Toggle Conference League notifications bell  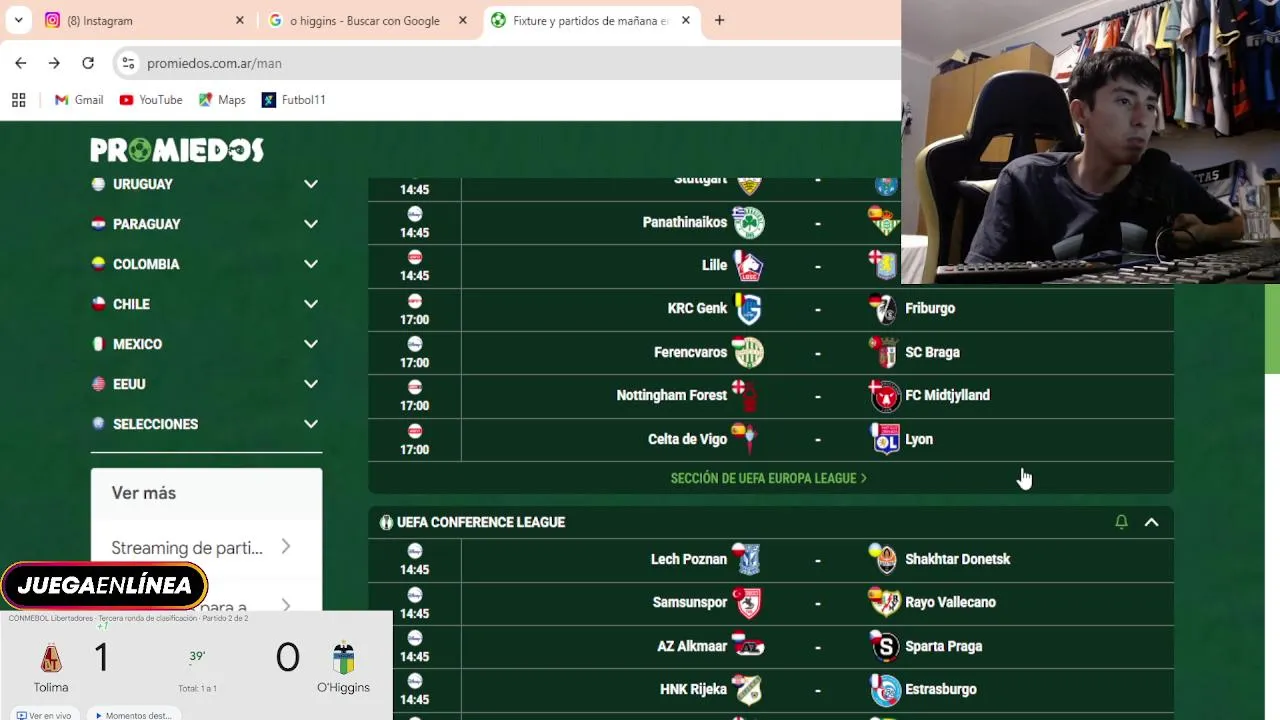click(x=1121, y=522)
